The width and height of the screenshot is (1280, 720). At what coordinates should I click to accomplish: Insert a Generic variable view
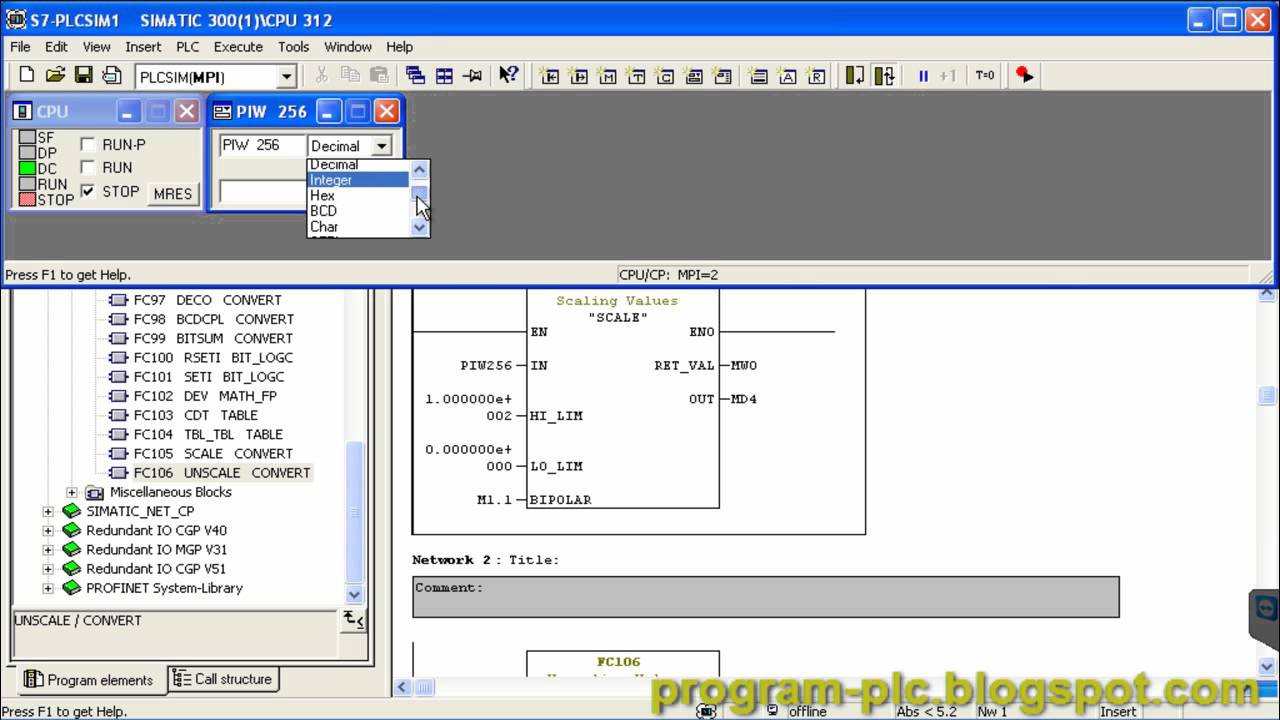tap(694, 75)
